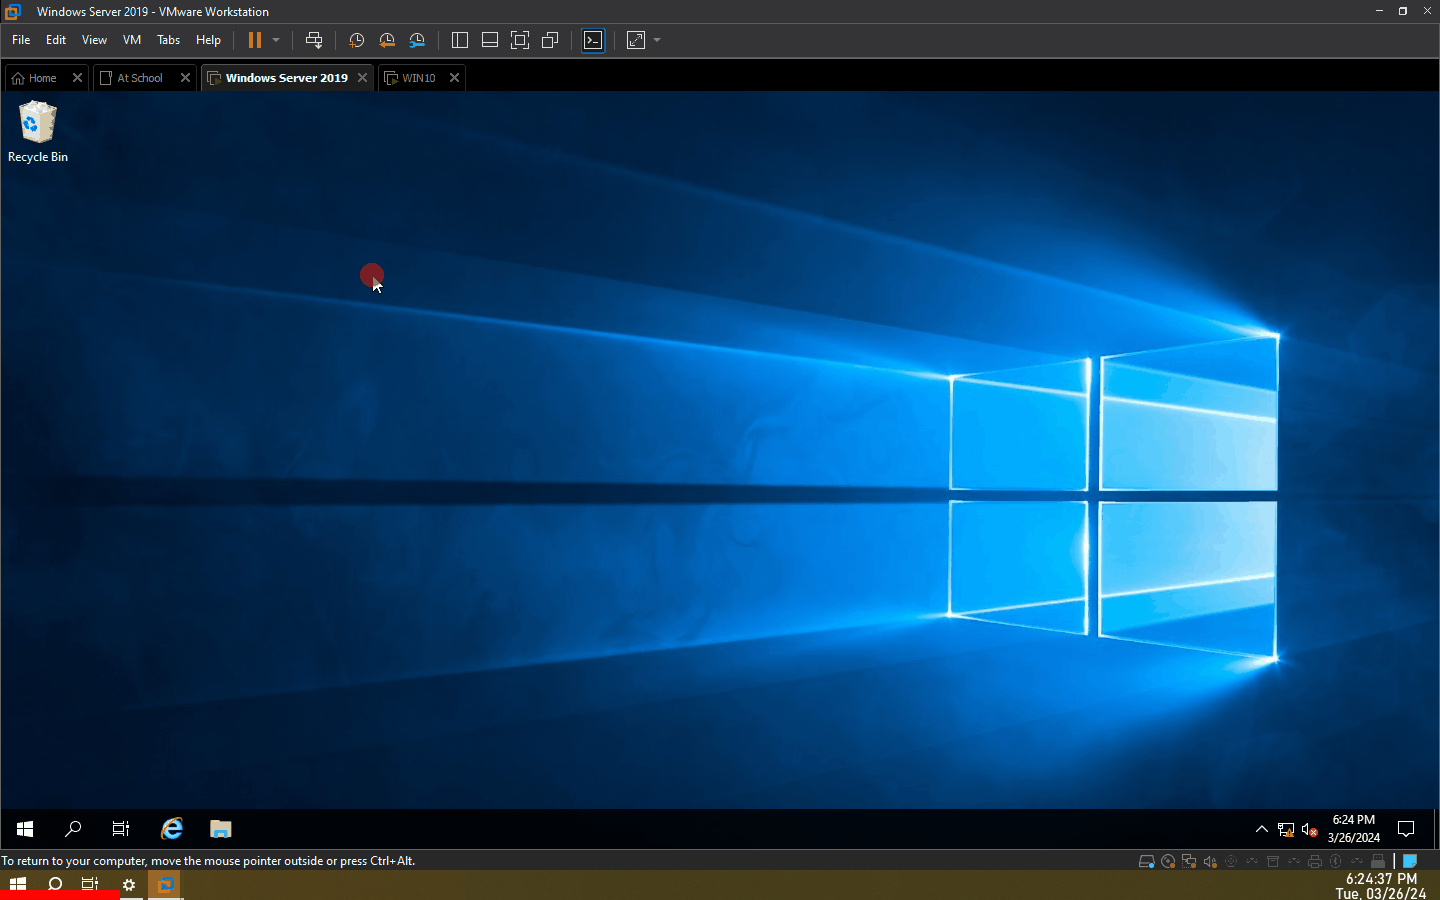Open the View menu
Viewport: 1440px width, 900px height.
click(x=94, y=40)
